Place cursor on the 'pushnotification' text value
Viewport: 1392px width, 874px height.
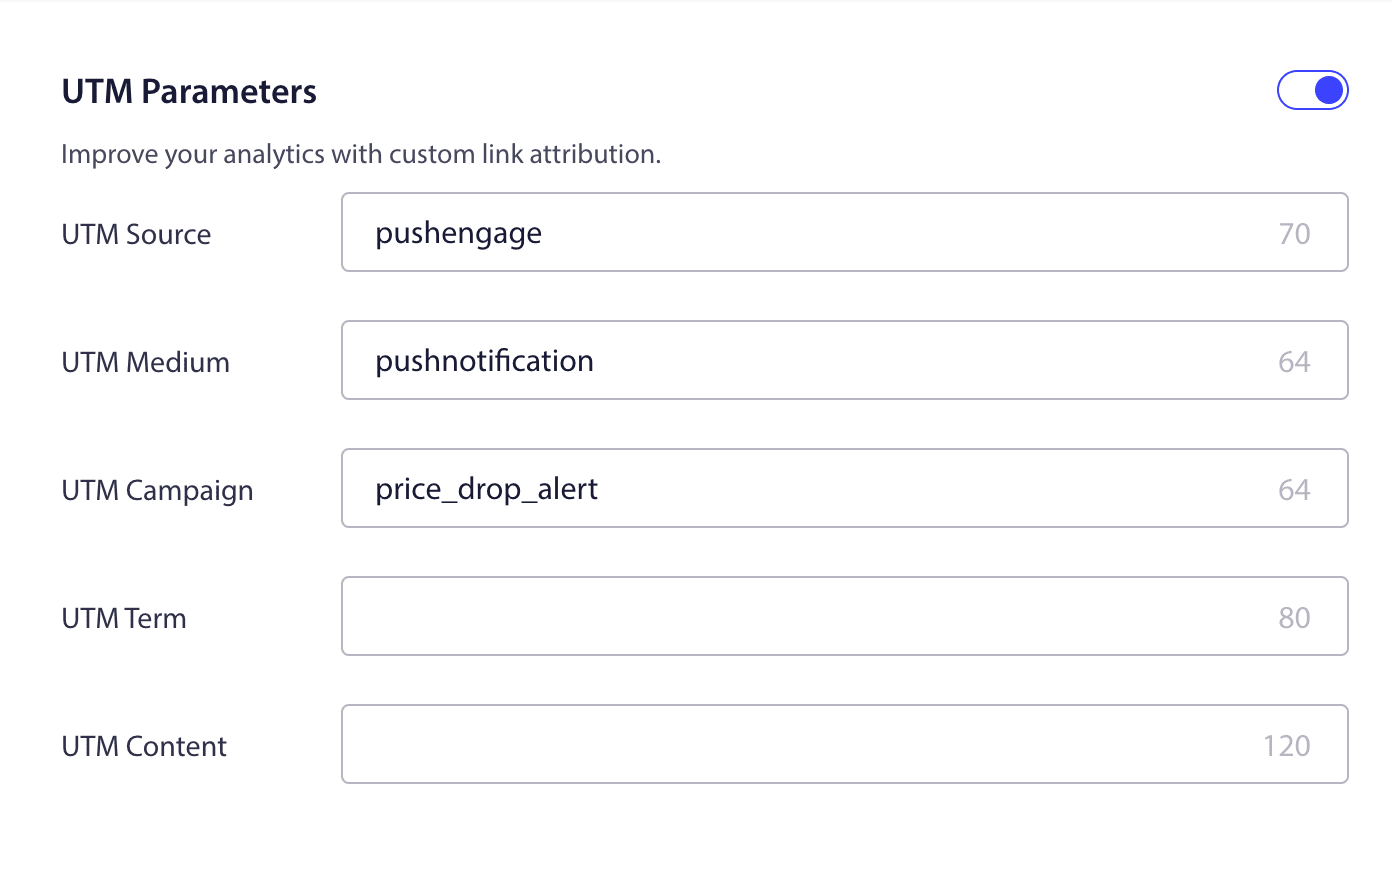484,361
